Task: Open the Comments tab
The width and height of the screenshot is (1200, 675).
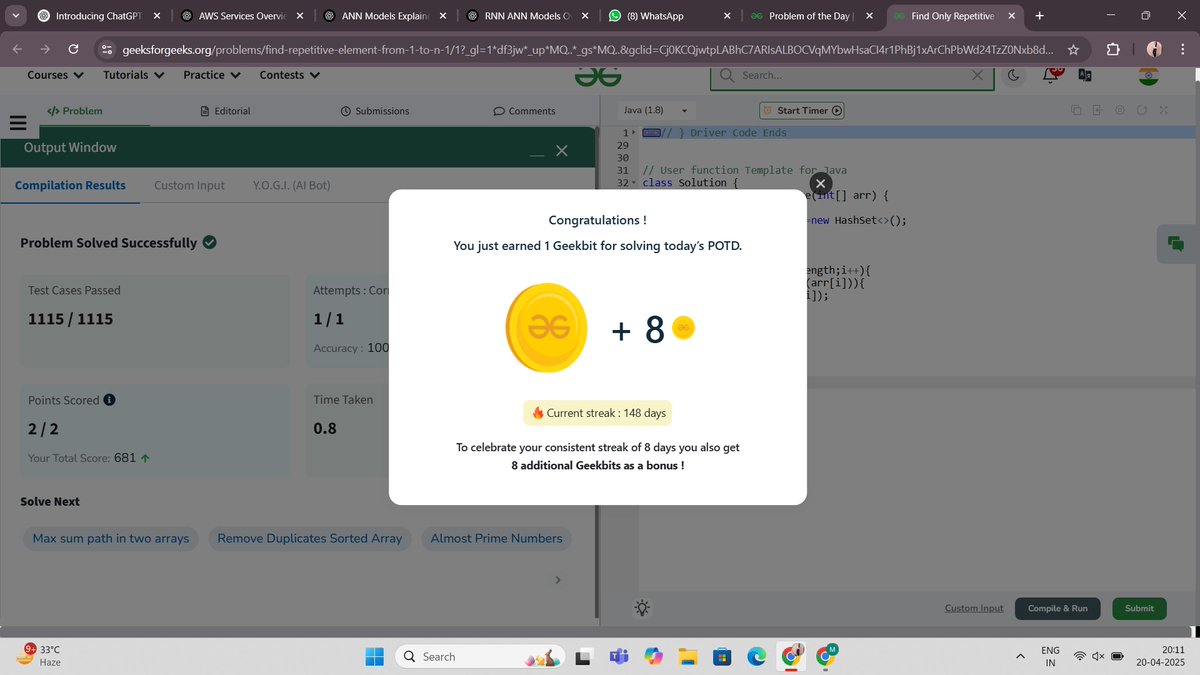Action: tap(524, 111)
